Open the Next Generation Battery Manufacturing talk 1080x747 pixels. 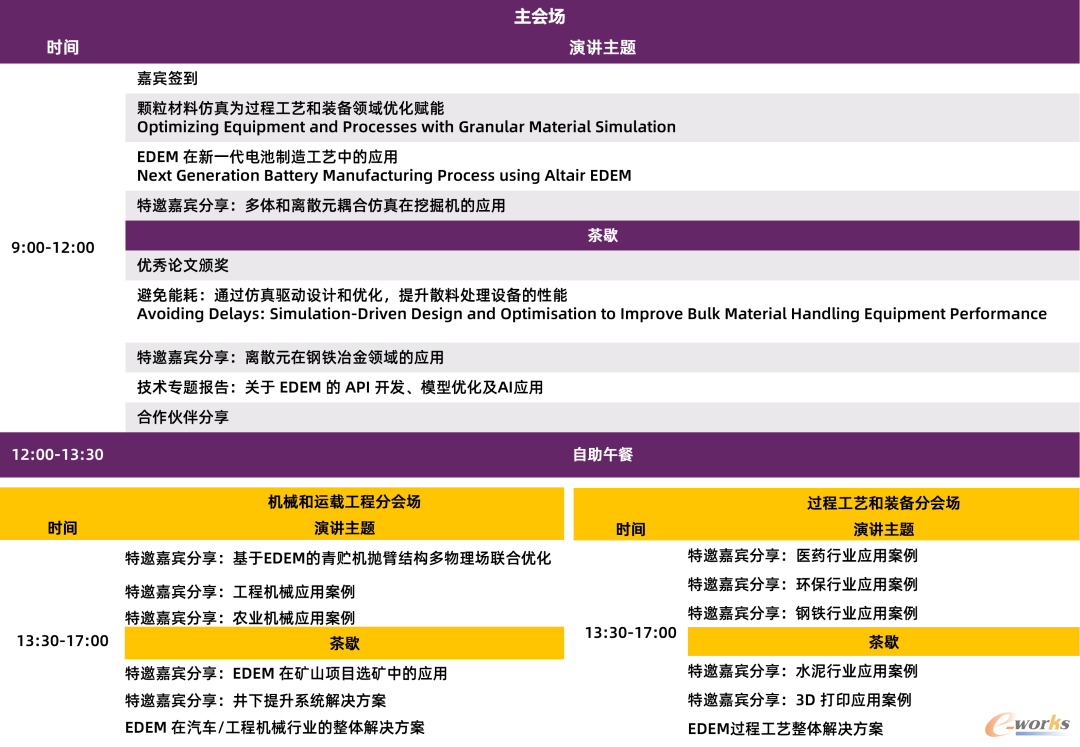tap(384, 176)
